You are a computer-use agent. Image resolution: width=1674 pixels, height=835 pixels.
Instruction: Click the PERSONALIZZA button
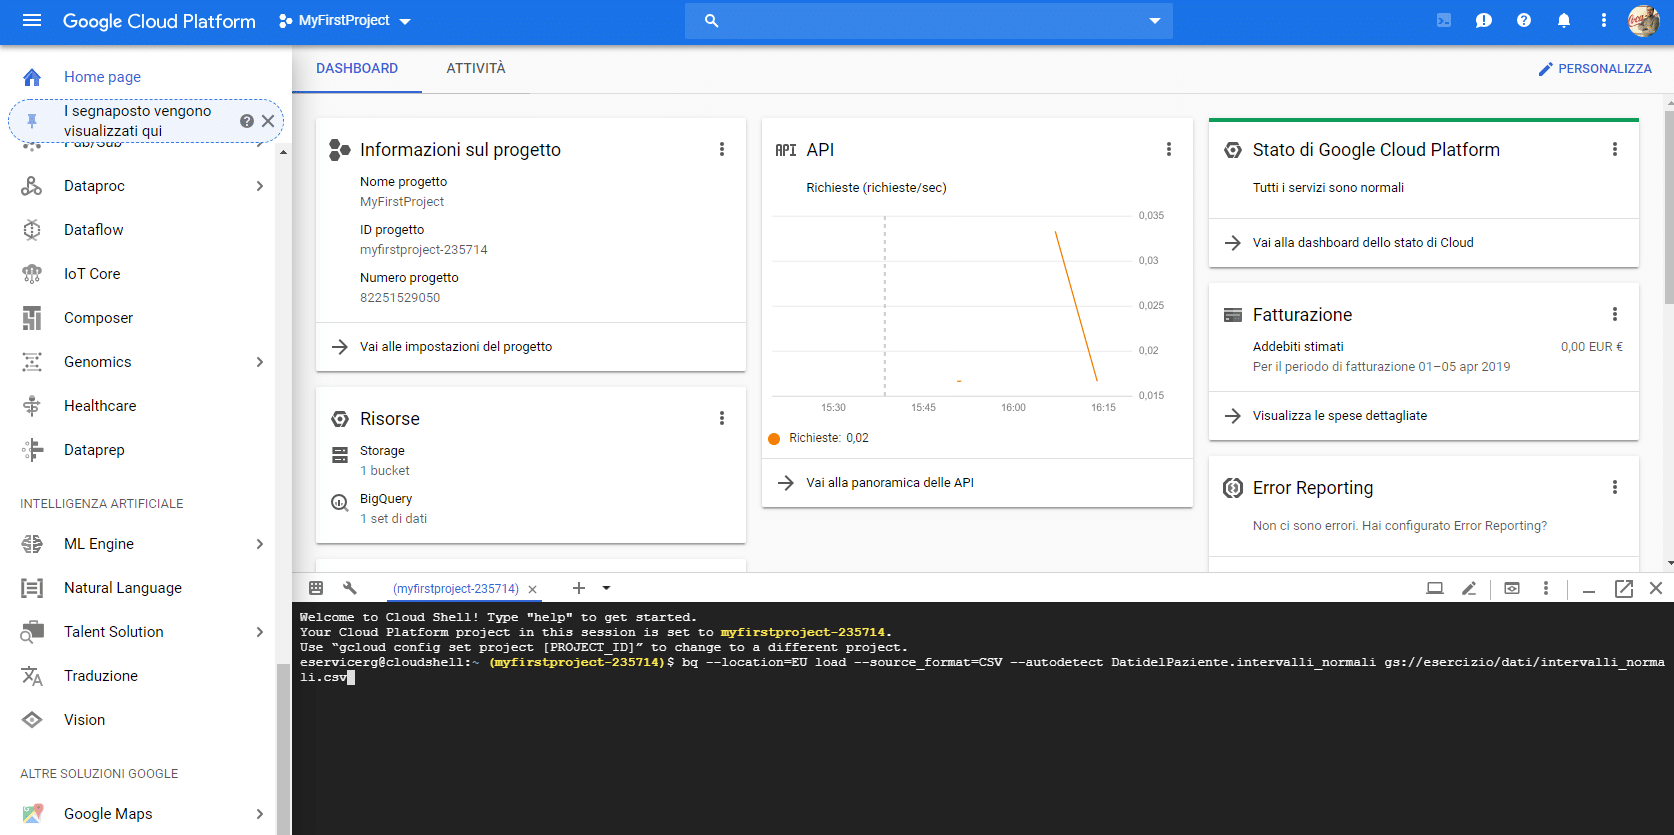tap(1595, 68)
